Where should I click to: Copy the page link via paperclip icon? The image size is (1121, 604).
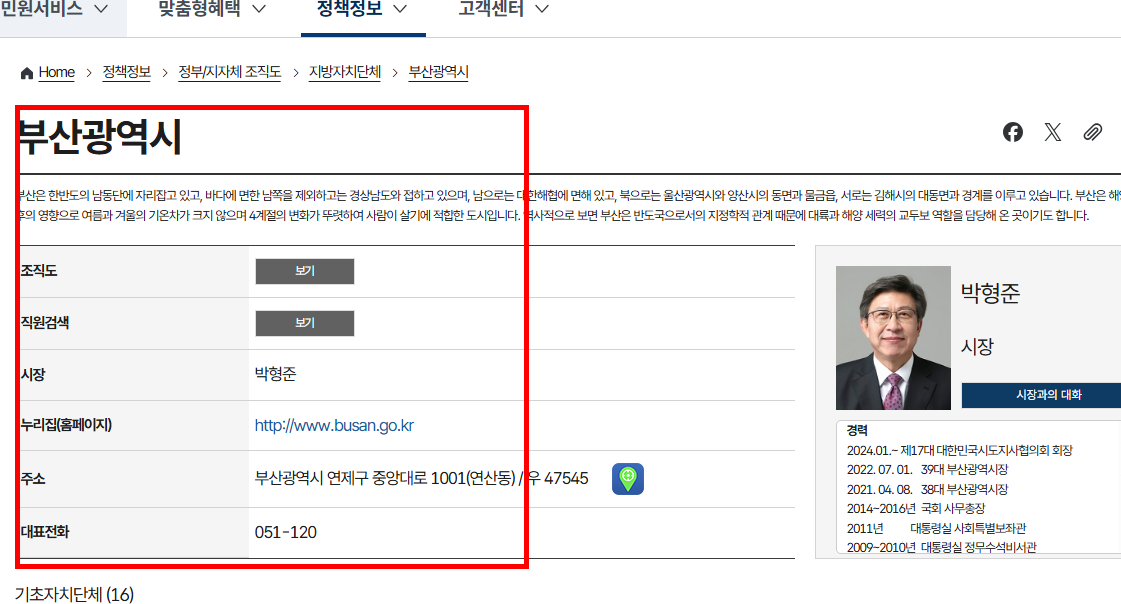[1092, 131]
